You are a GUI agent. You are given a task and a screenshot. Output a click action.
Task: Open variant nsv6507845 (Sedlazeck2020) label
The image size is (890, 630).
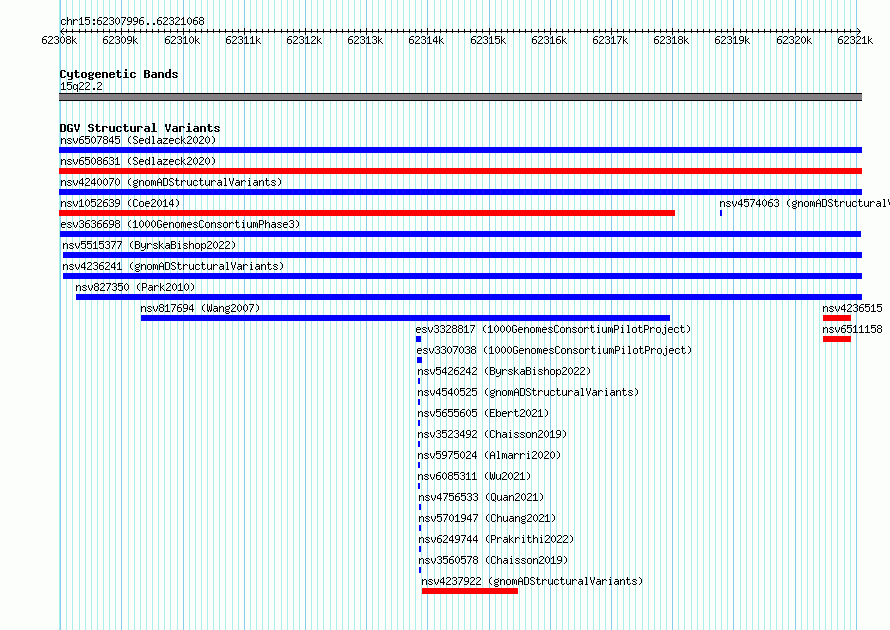click(138, 140)
